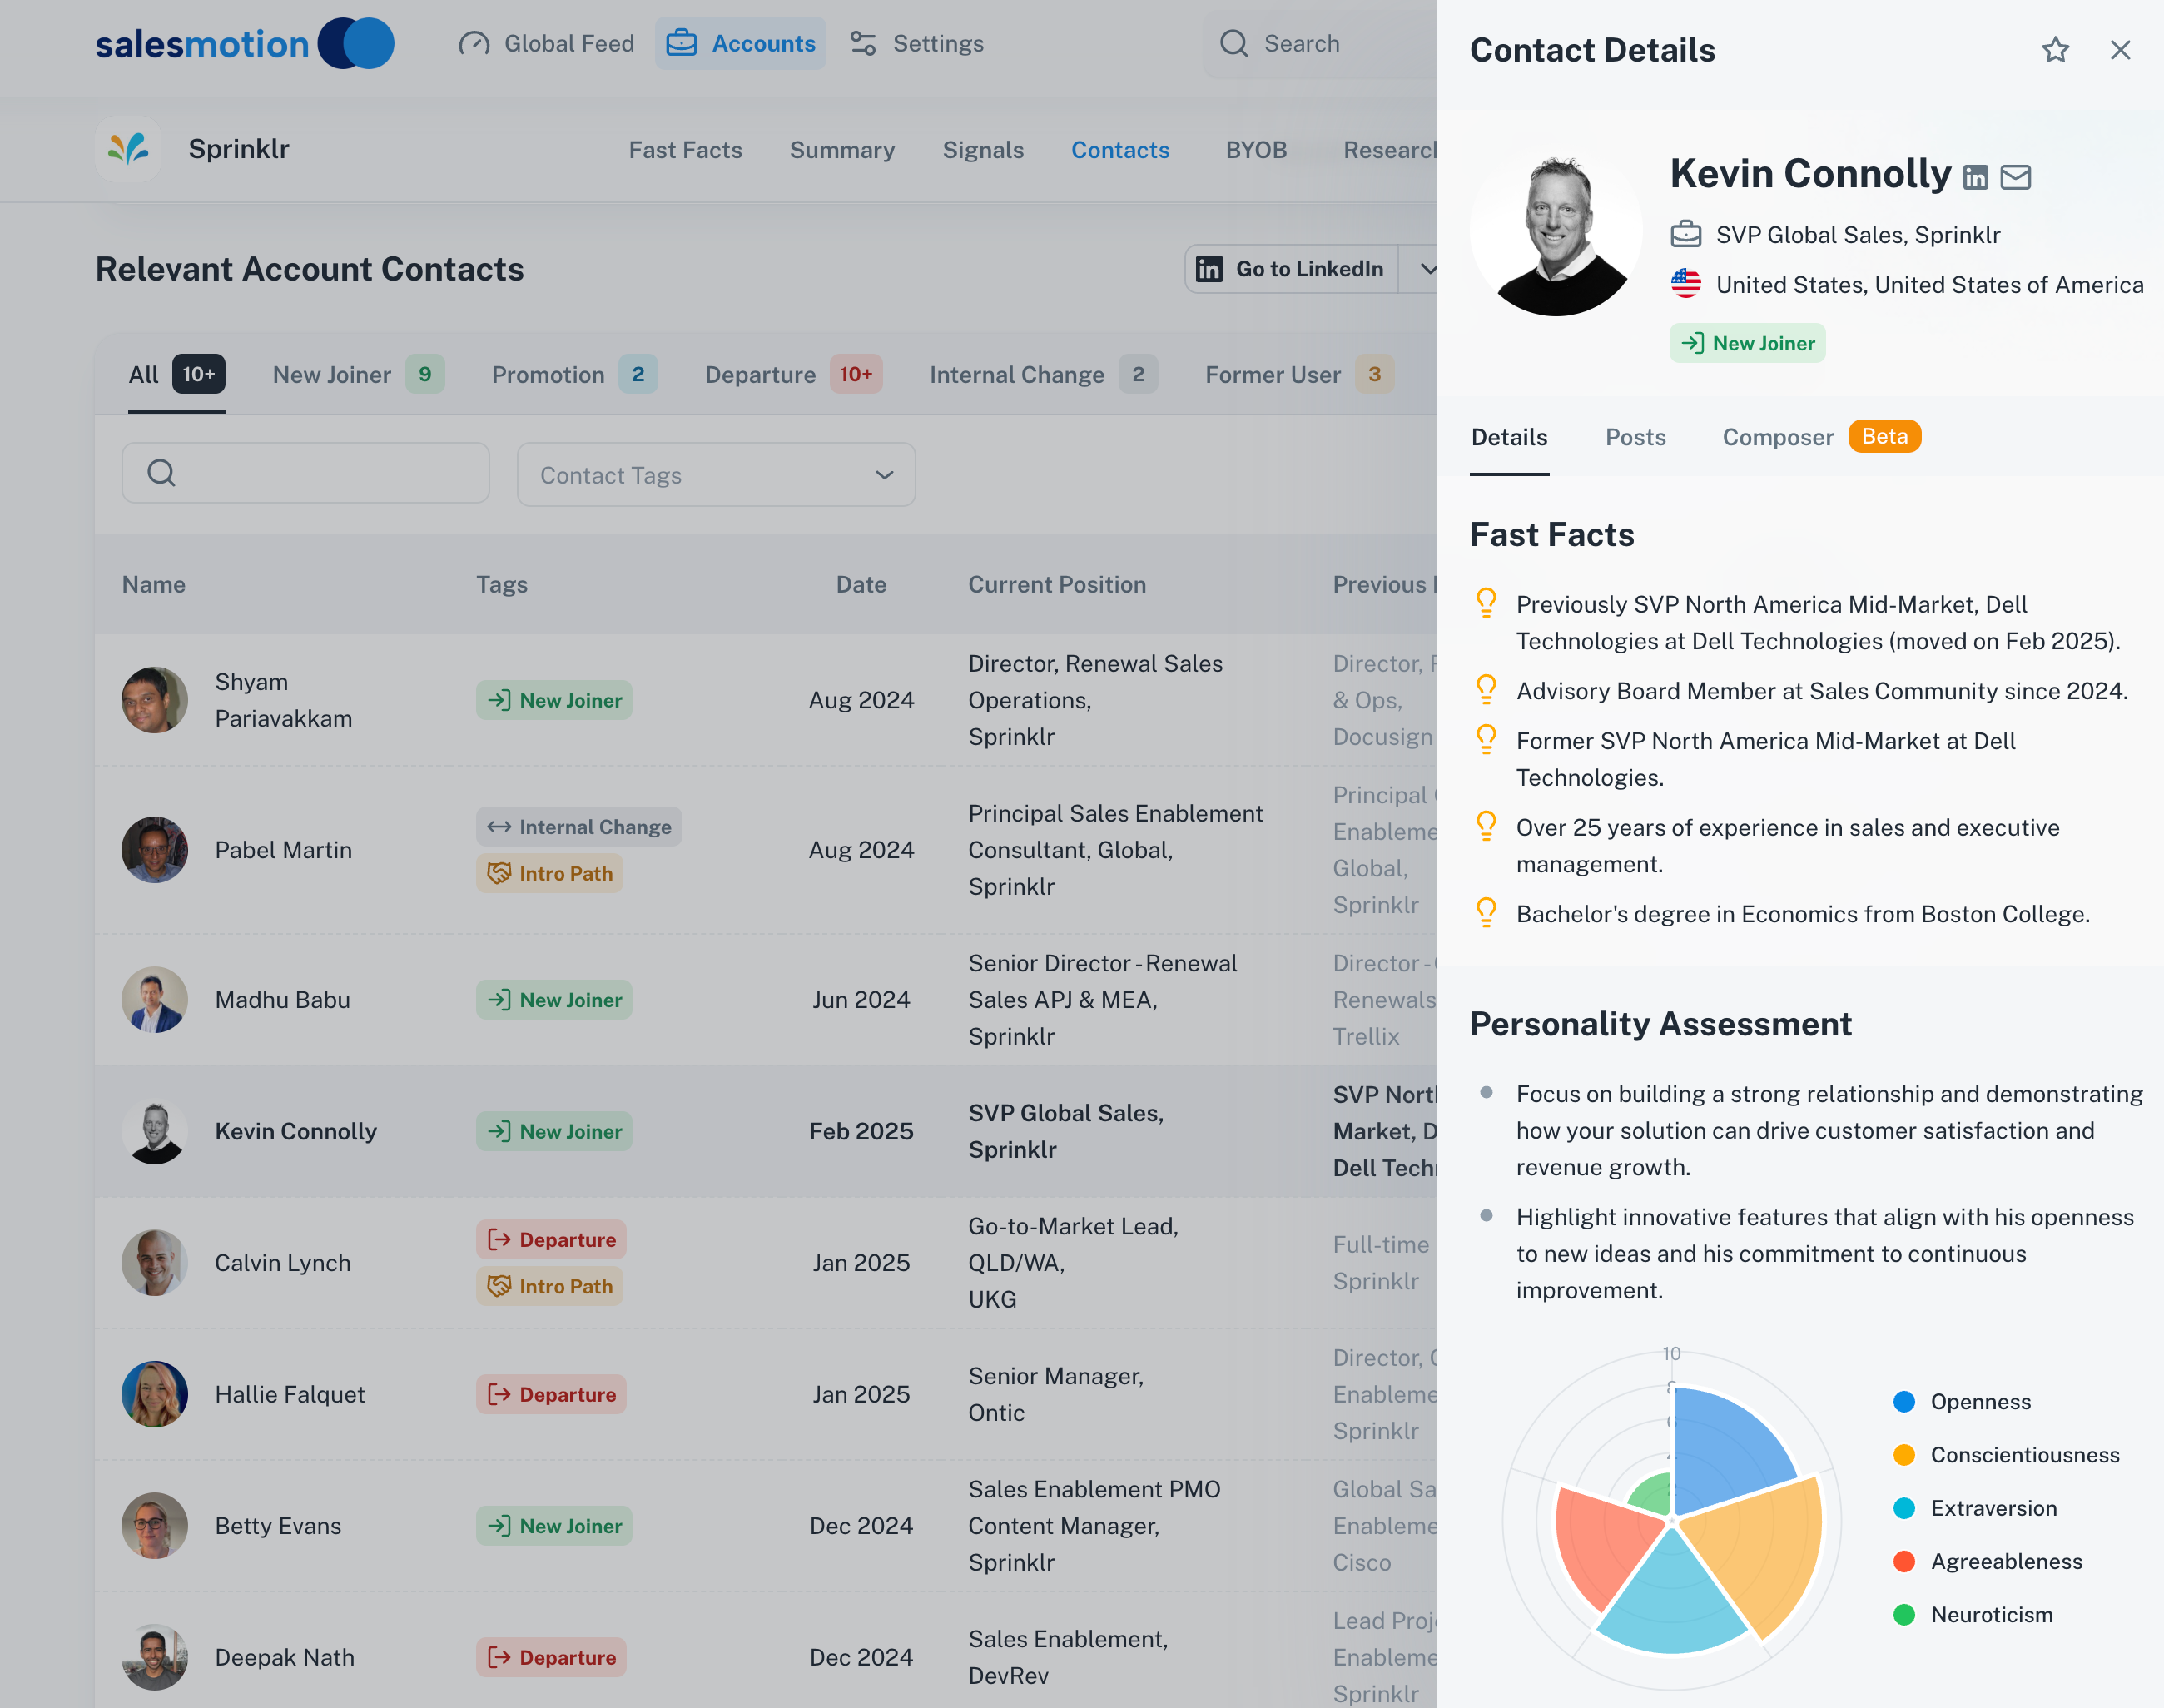This screenshot has width=2164, height=1708.
Task: Open the Composer Beta tab
Action: click(x=1820, y=437)
